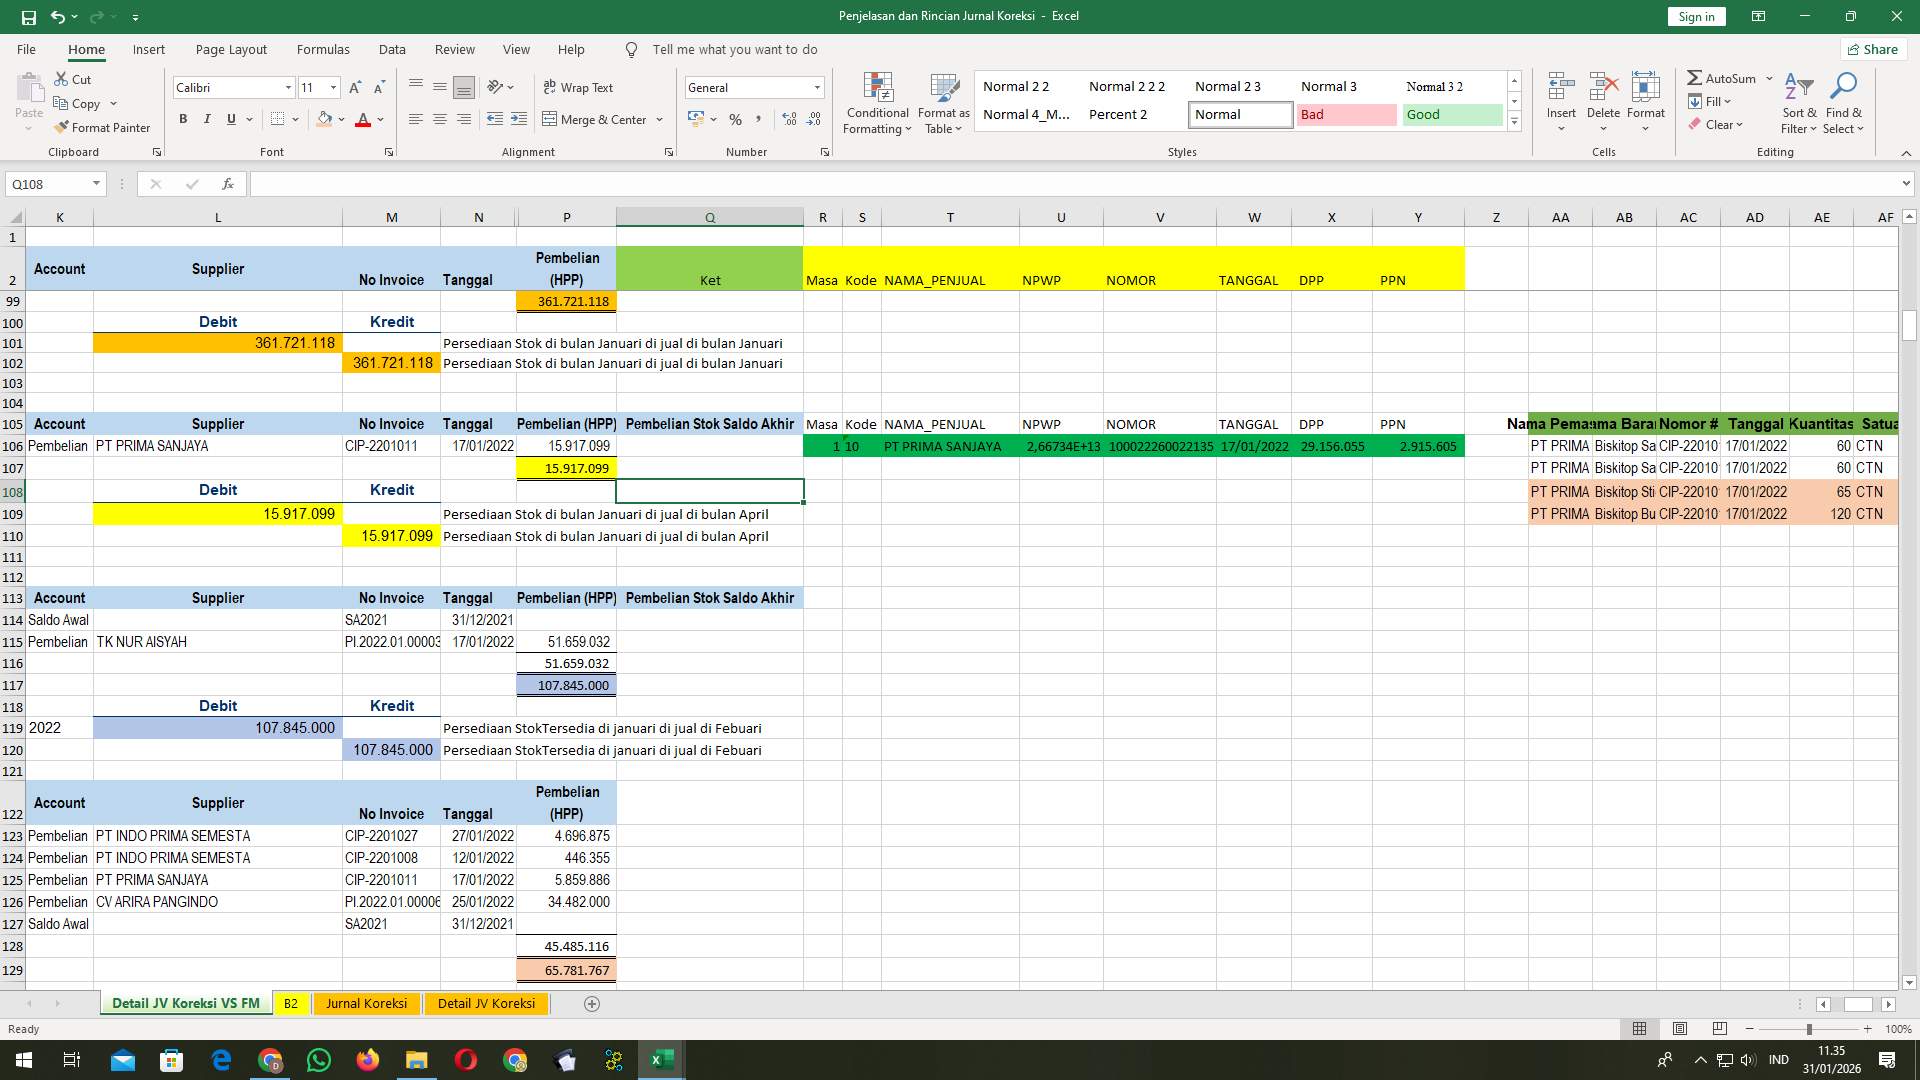The height and width of the screenshot is (1080, 1920).
Task: Click the Increase Decimal icon
Action: [x=789, y=119]
